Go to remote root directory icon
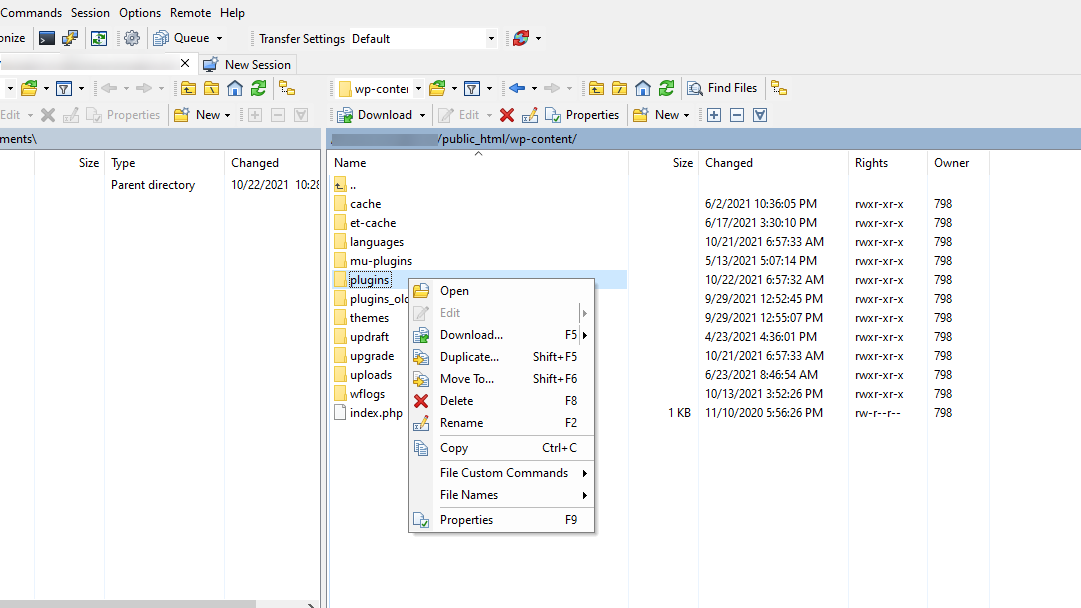The height and width of the screenshot is (608, 1081). point(620,88)
